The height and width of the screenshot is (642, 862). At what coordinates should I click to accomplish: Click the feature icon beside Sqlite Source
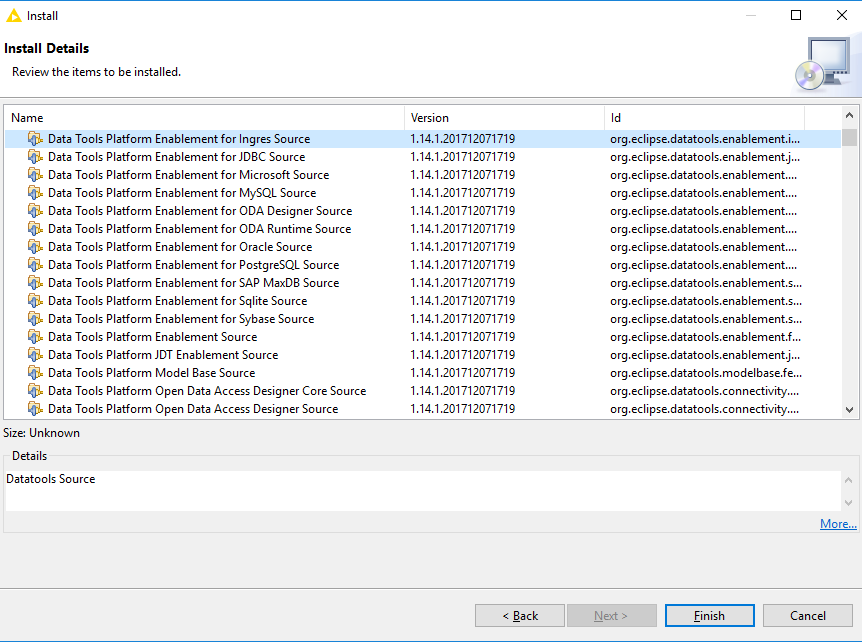click(35, 301)
